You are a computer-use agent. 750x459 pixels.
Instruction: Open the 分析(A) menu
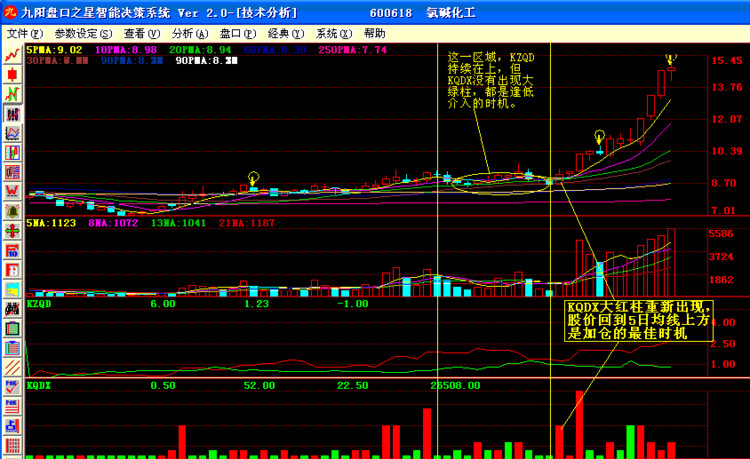(x=190, y=33)
